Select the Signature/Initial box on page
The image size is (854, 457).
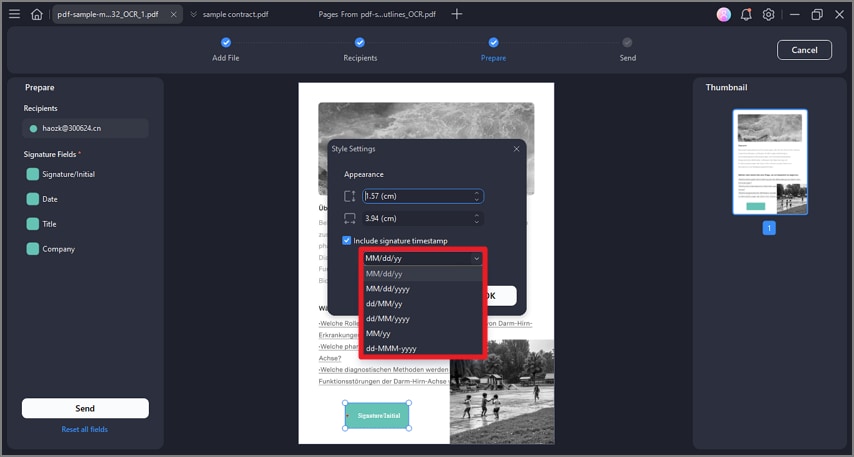pos(377,416)
